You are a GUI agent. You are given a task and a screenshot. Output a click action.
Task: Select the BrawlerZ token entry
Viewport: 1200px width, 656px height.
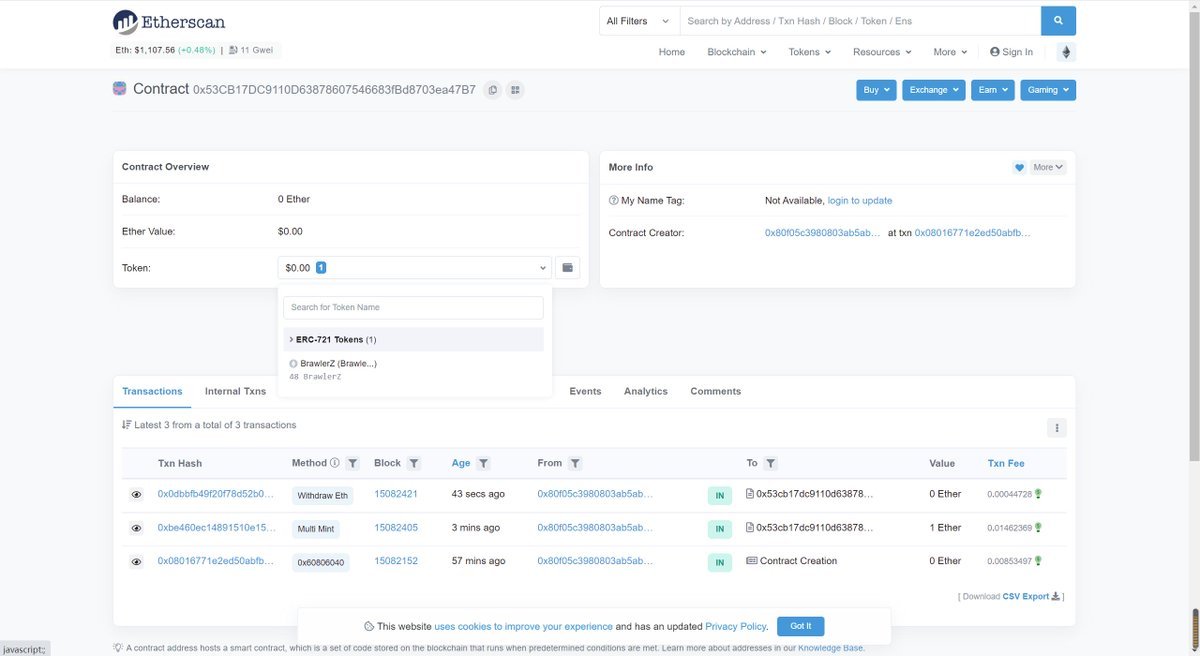click(413, 370)
